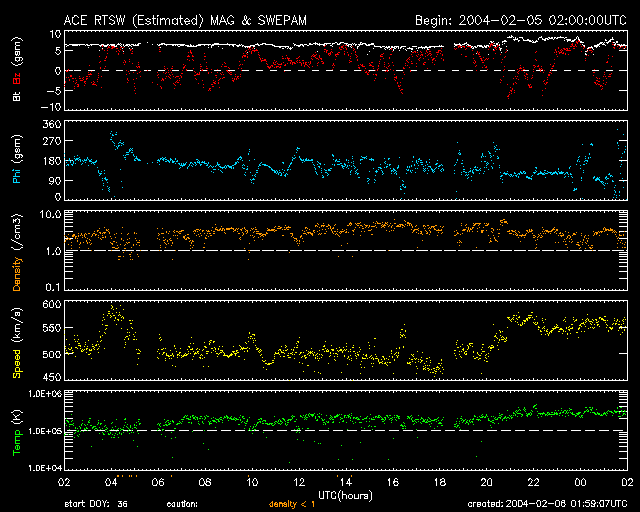Click hour label "06" on the UTC axis

(158, 482)
